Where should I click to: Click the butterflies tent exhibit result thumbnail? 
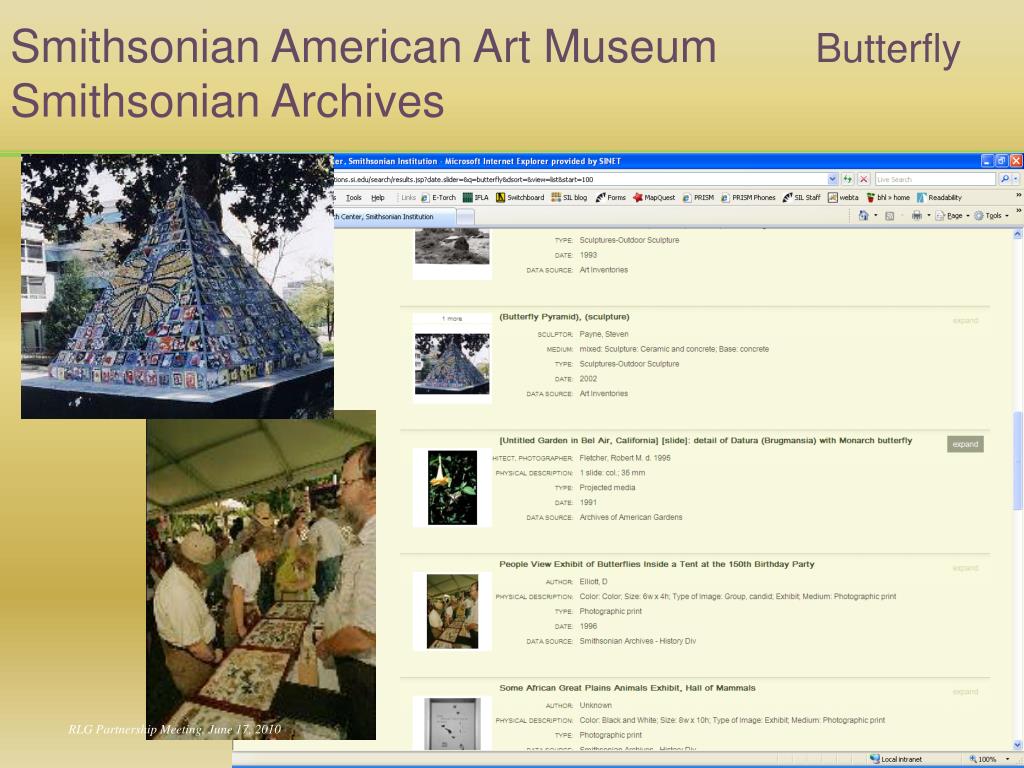[x=452, y=611]
